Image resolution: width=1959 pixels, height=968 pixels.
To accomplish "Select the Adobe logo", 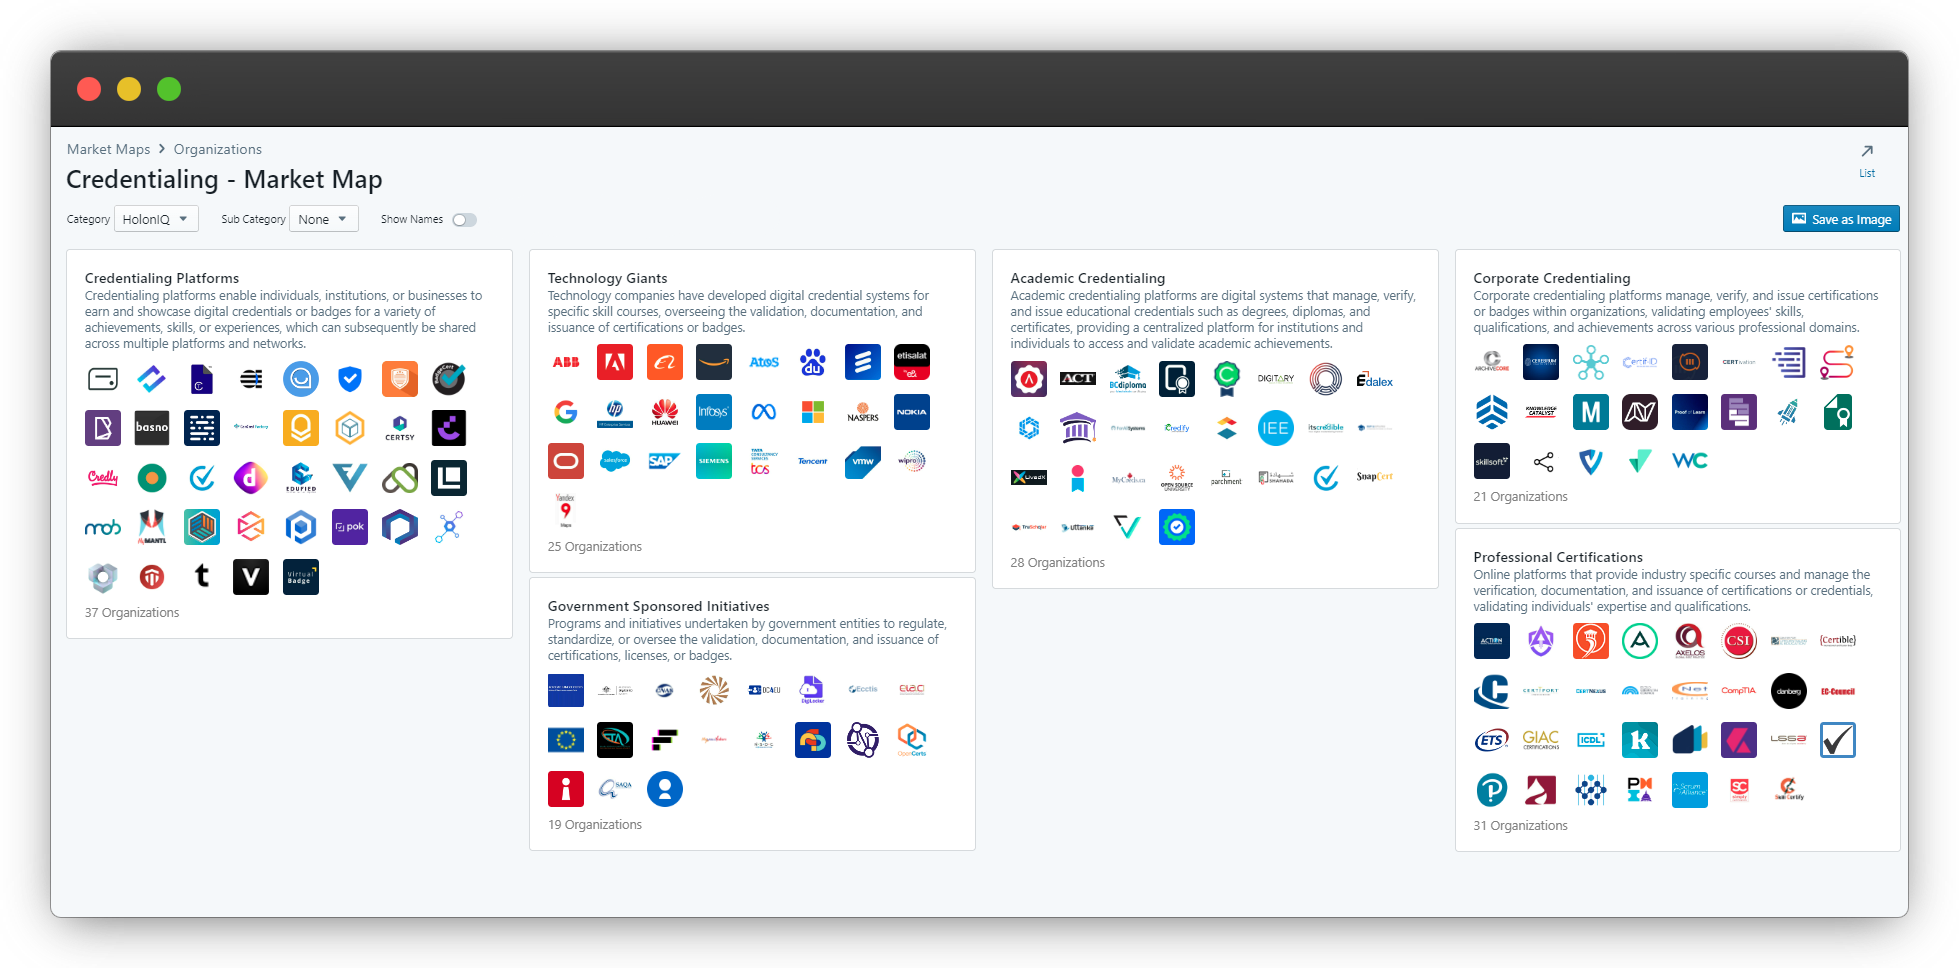I will click(x=615, y=362).
